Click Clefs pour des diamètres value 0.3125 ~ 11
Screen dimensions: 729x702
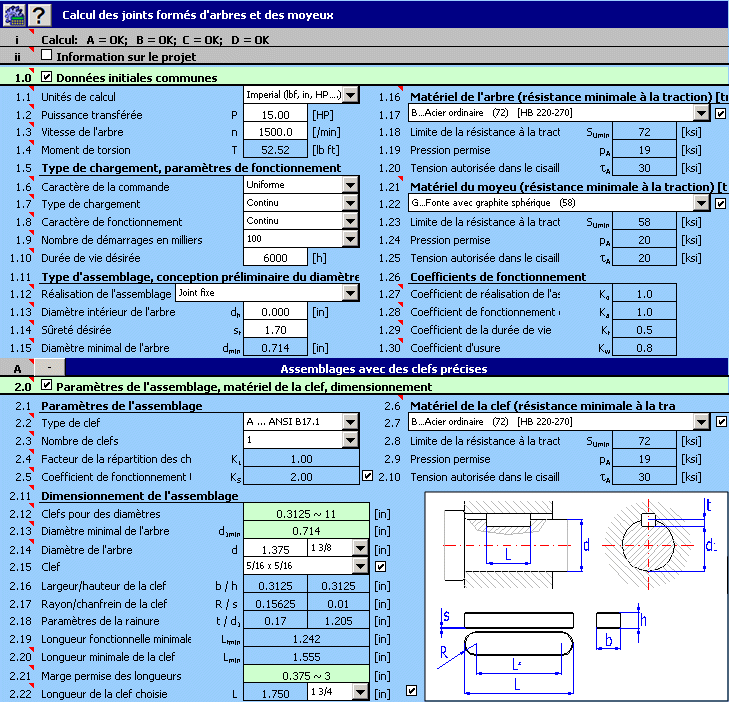tap(306, 514)
